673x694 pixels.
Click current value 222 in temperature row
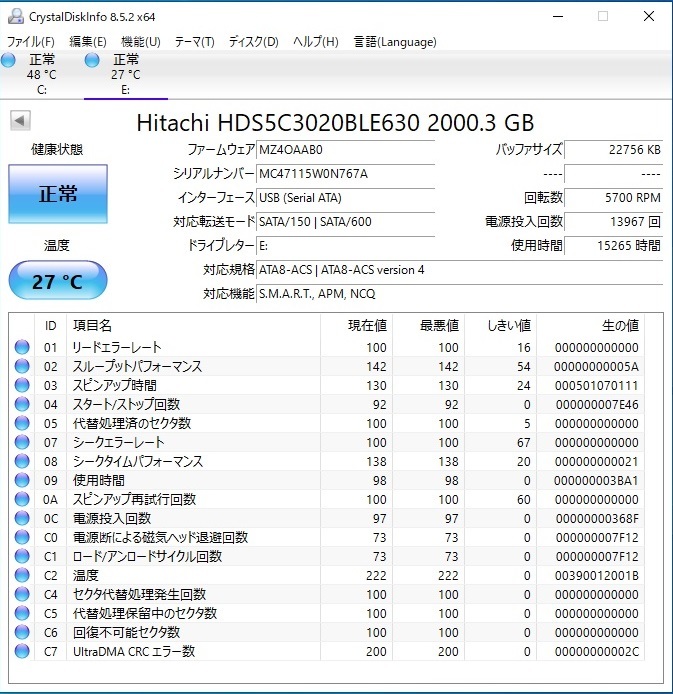coord(376,575)
